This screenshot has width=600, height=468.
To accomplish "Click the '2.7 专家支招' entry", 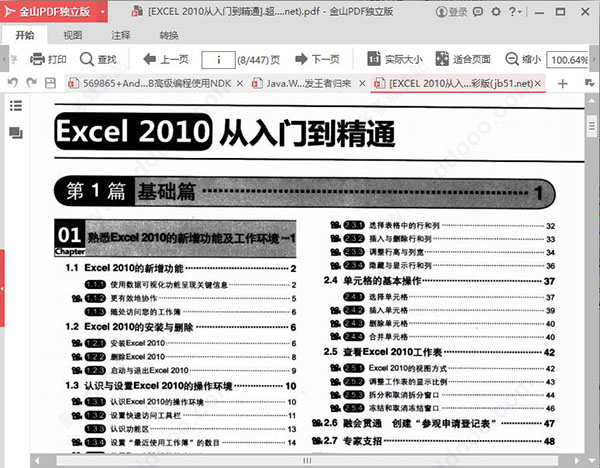I will (x=434, y=441).
